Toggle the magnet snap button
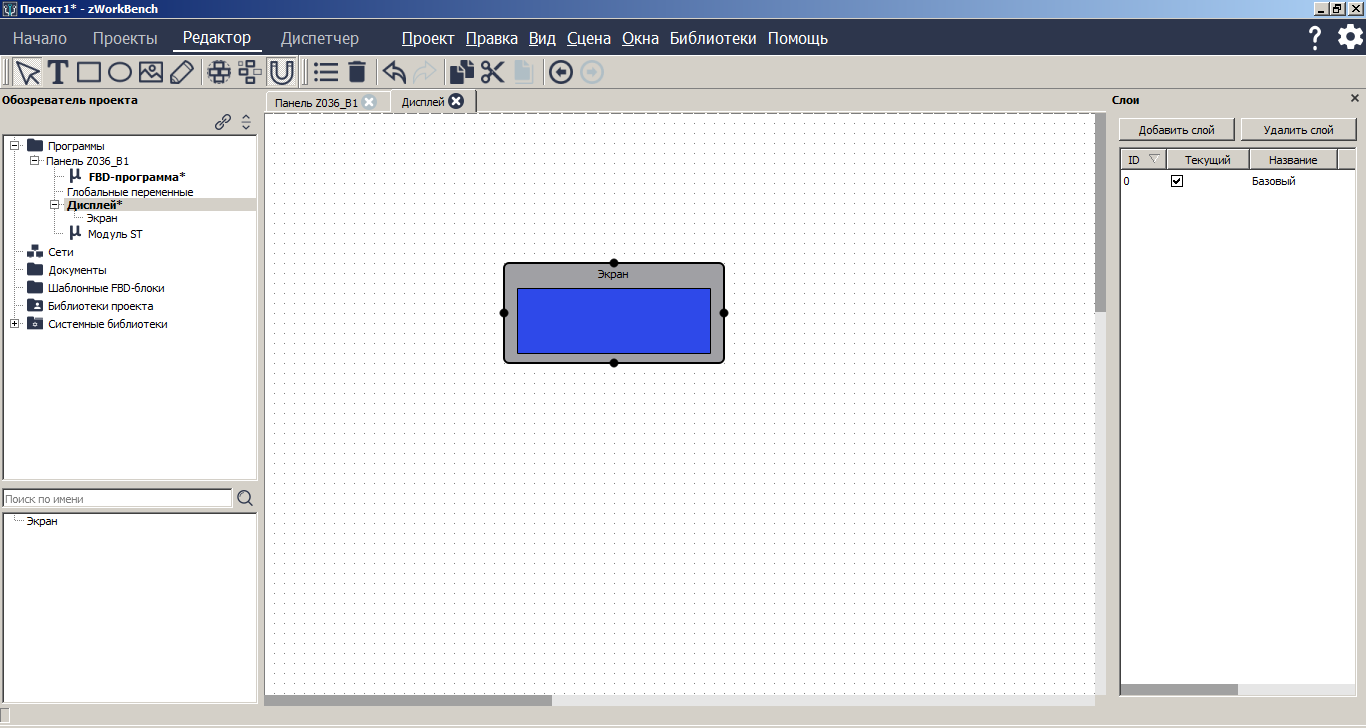This screenshot has height=728, width=1367. [282, 72]
